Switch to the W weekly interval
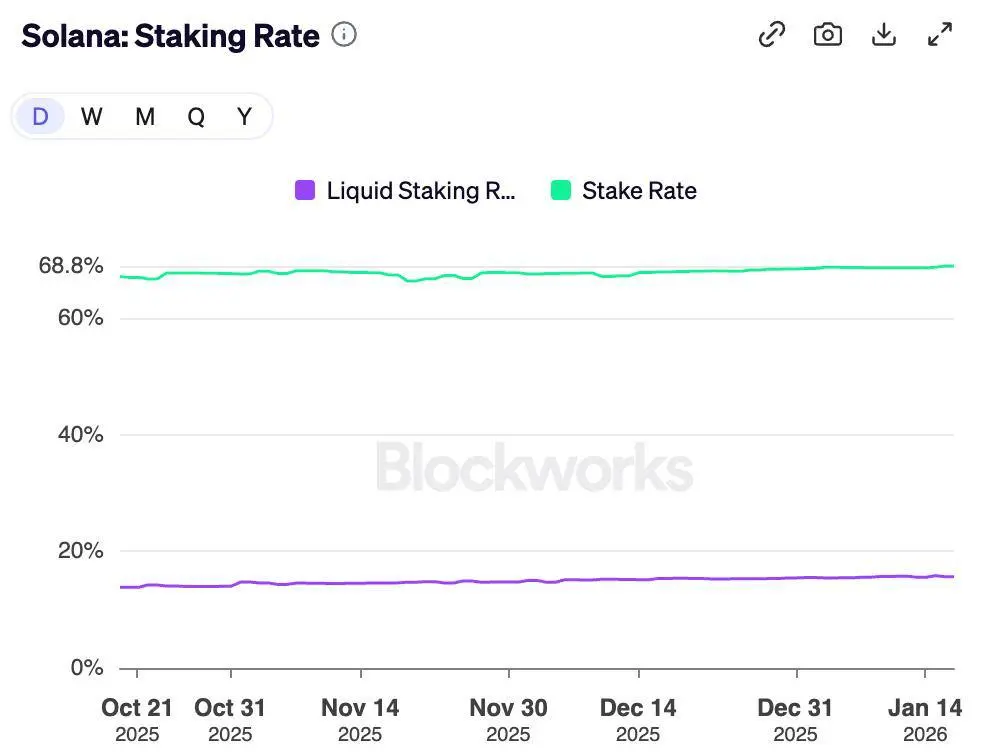 pos(92,117)
